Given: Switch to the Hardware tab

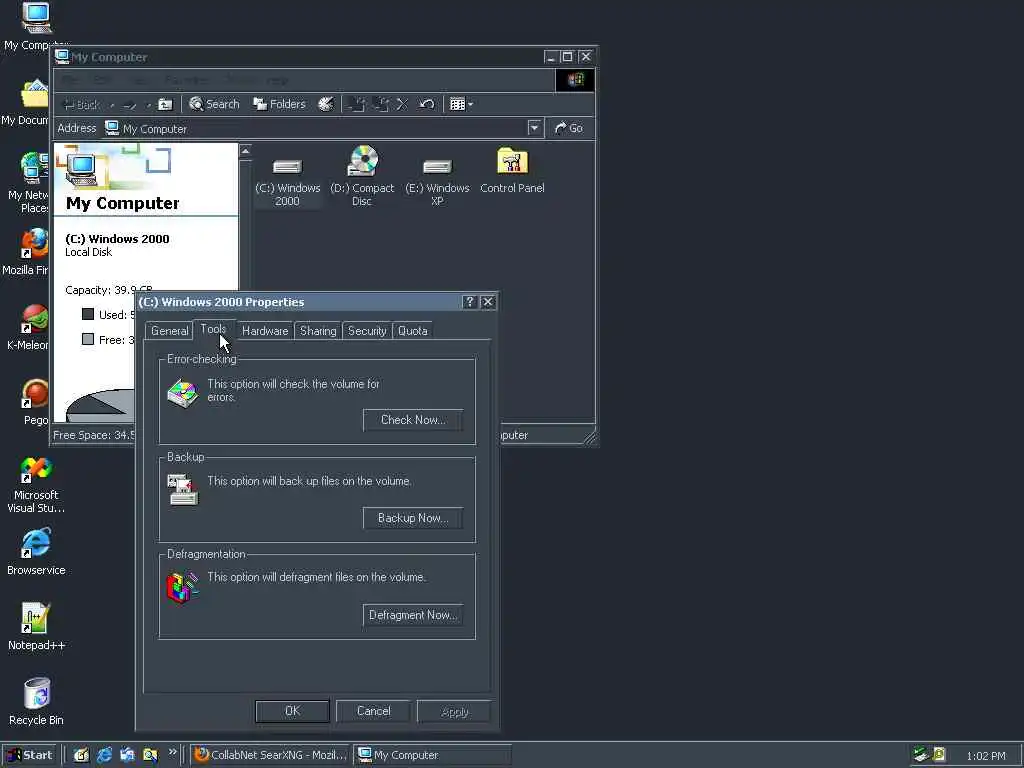Looking at the screenshot, I should (264, 331).
